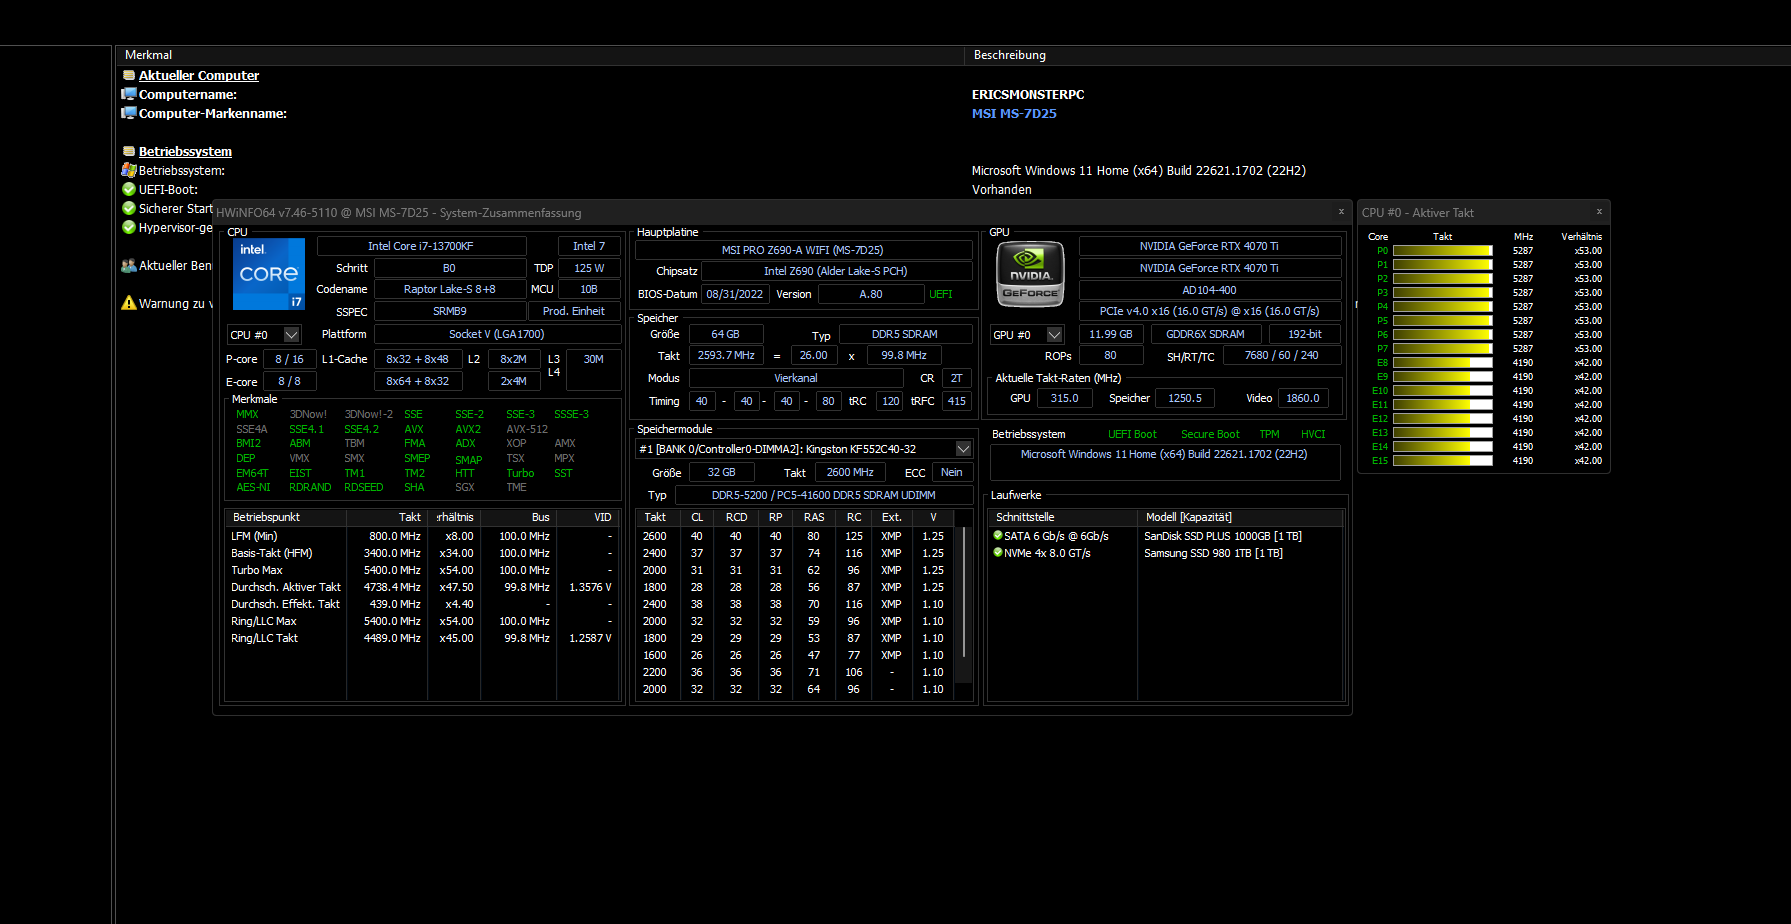Open the GPU #0 selector dropdown

(1054, 335)
